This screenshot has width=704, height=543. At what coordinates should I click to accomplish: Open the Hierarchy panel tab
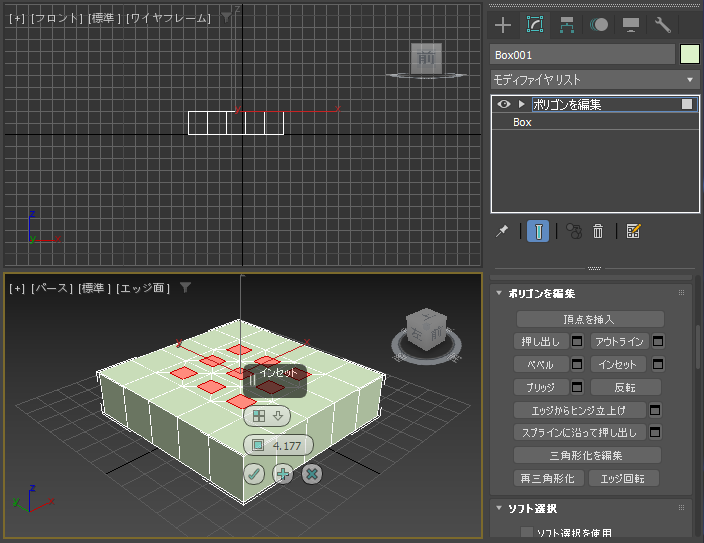coord(567,25)
